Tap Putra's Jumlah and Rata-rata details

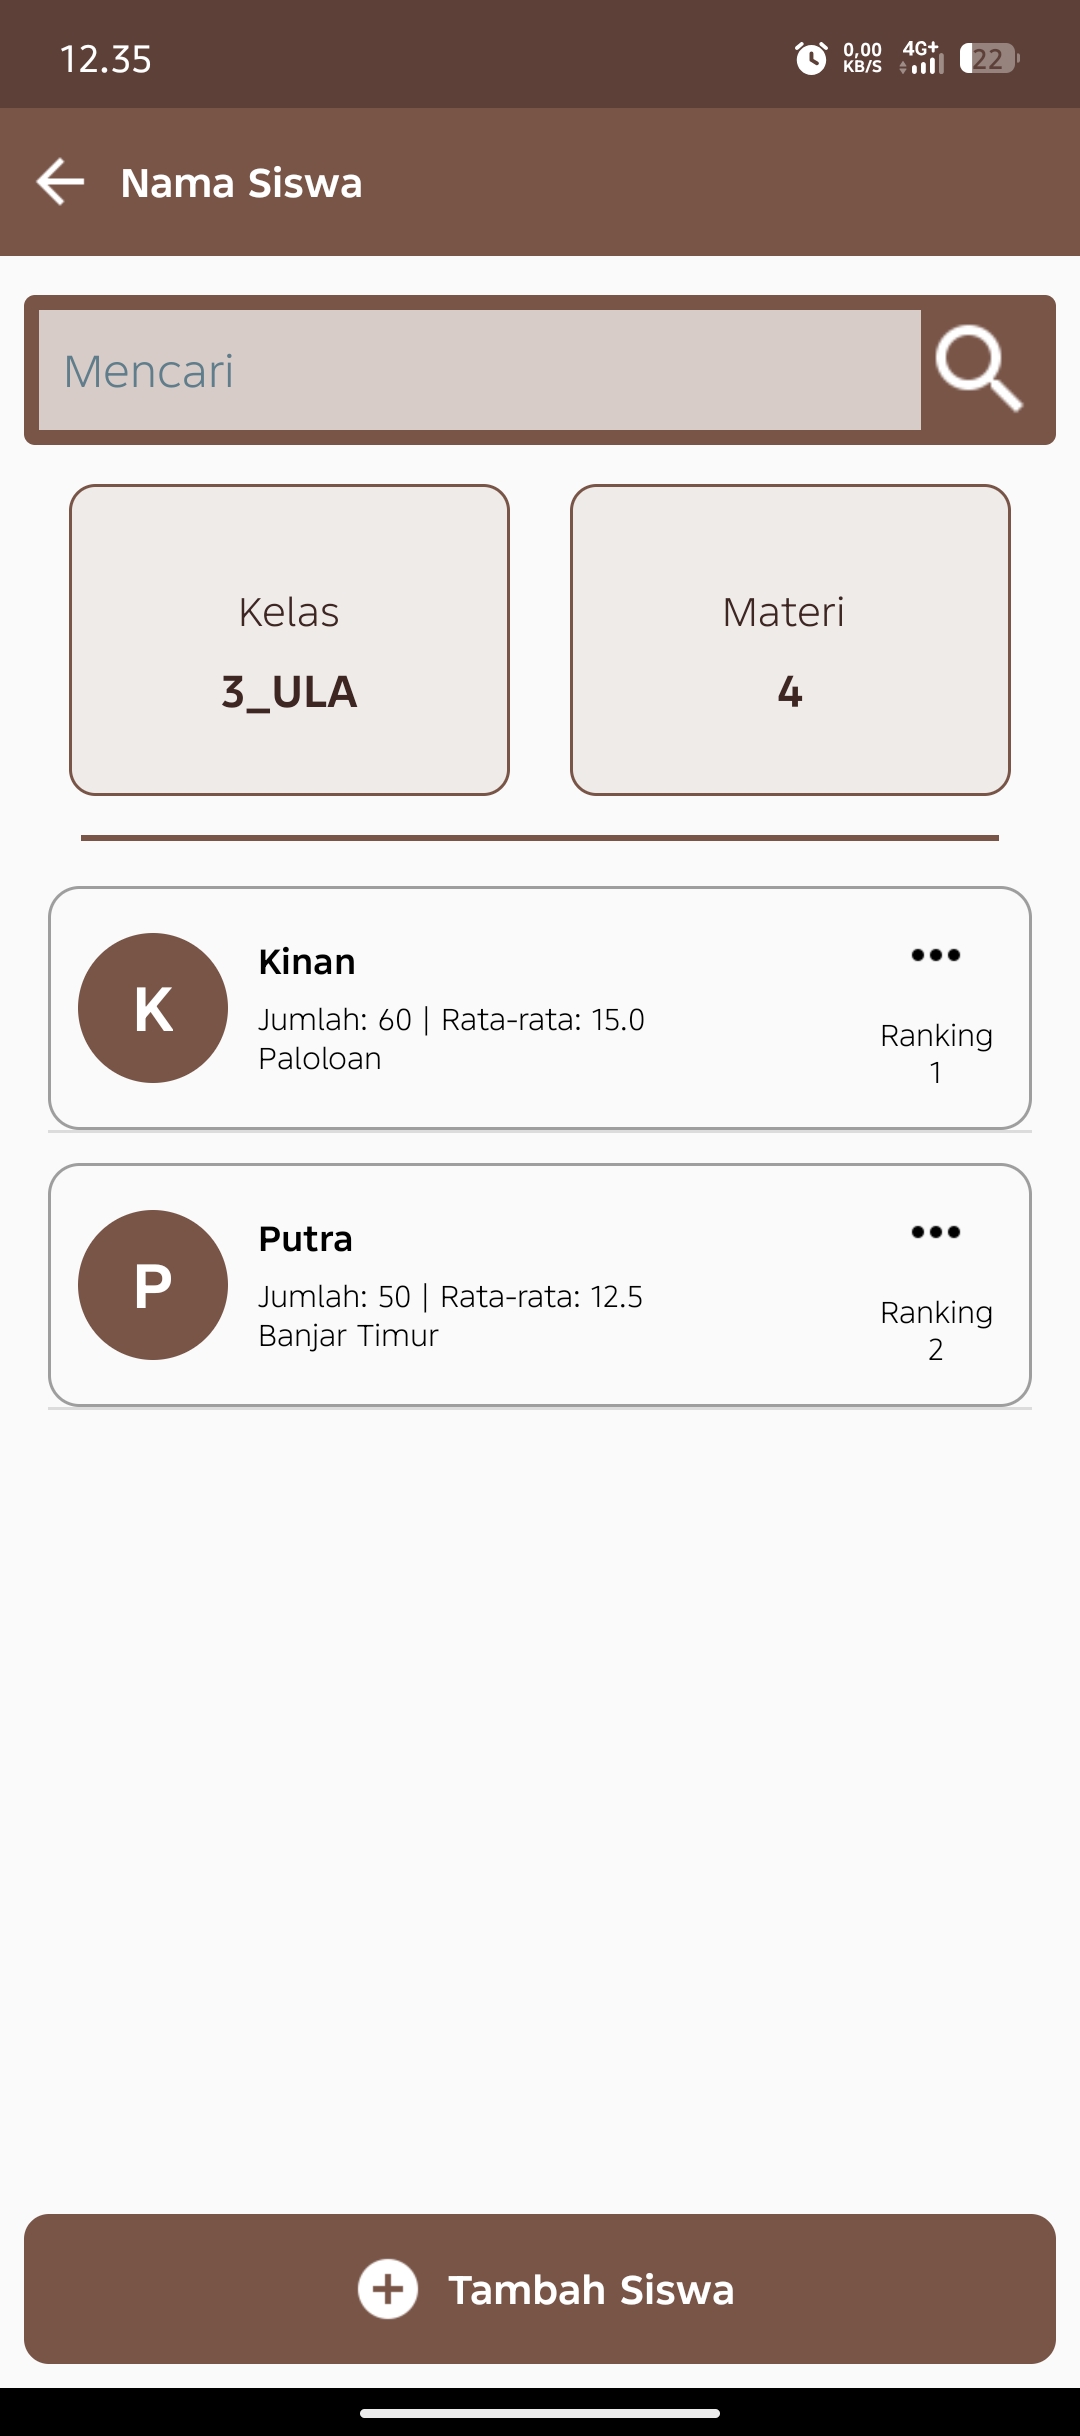tap(450, 1297)
